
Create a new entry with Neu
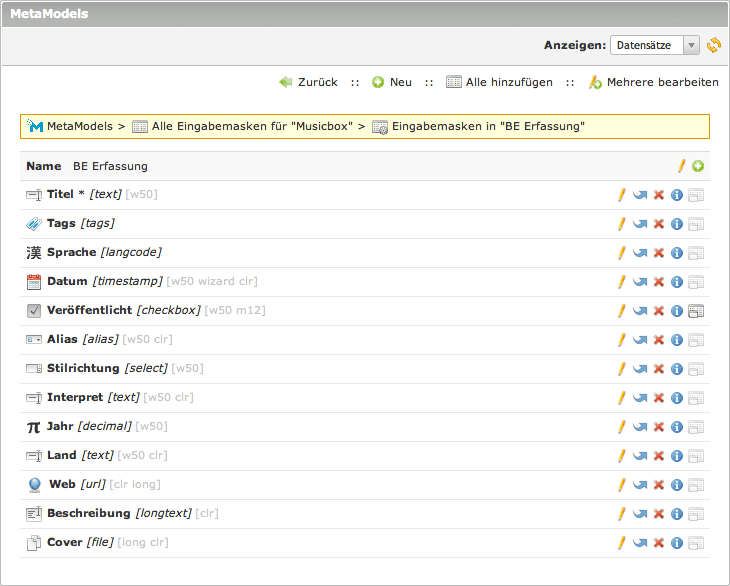392,82
